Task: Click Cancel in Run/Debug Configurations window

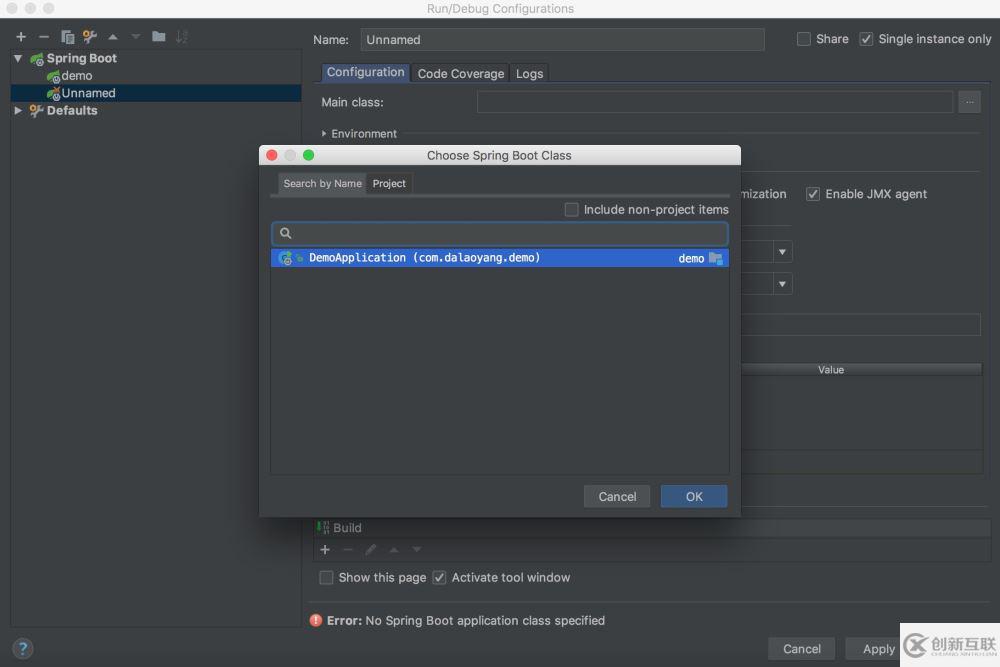Action: [802, 649]
